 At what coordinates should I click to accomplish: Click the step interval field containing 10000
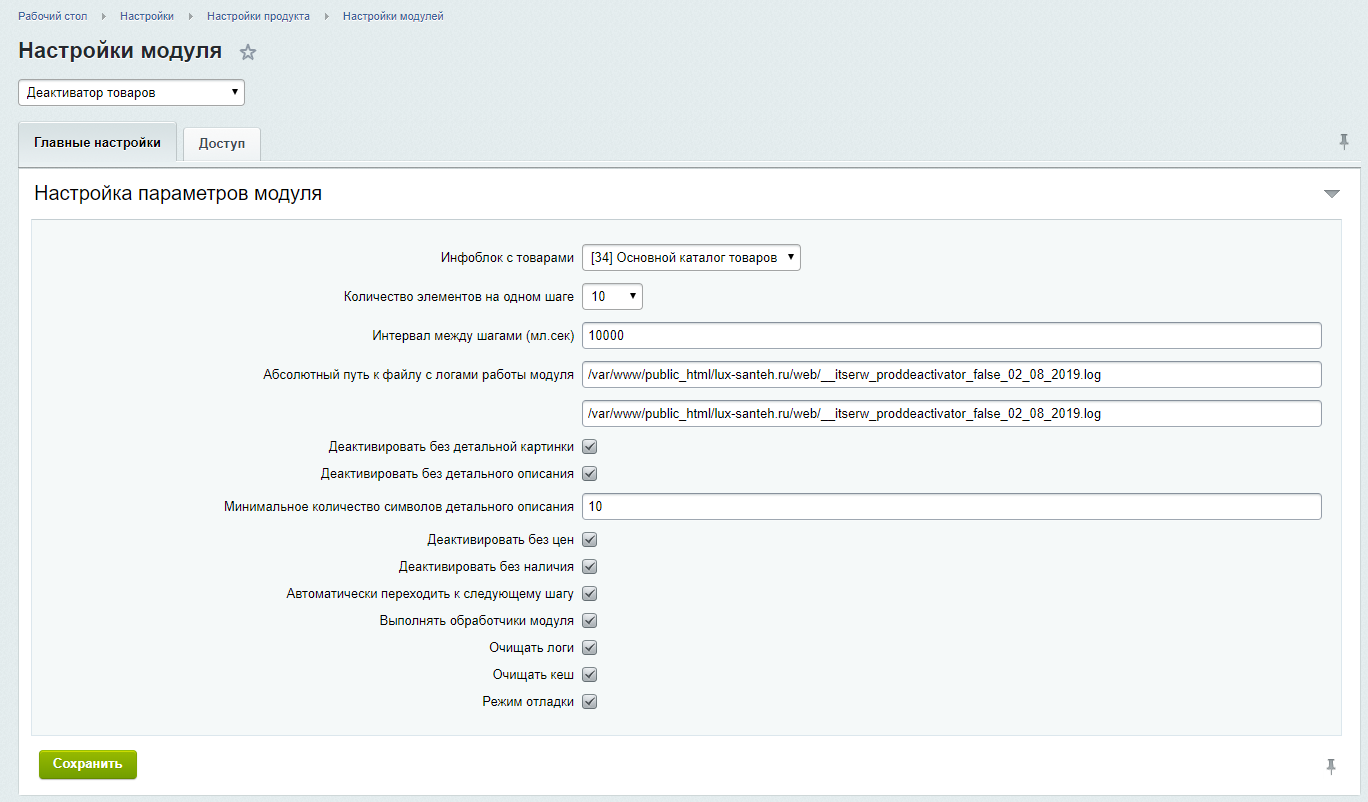[x=951, y=336]
